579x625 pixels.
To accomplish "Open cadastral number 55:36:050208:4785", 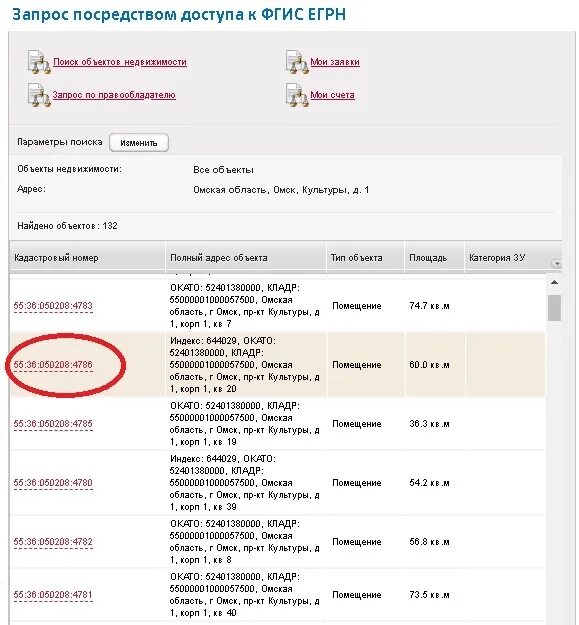I will click(53, 424).
